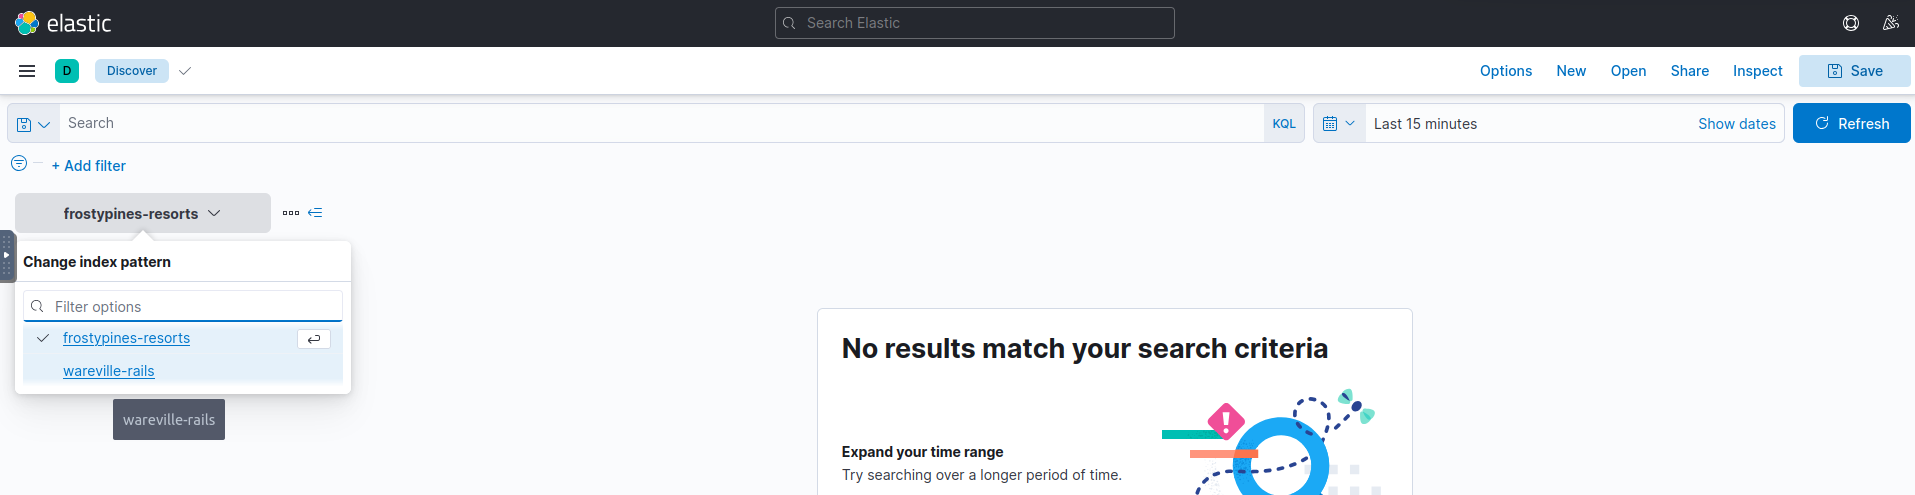The image size is (1915, 495).
Task: Select the checked frostypines-resorts option
Action: point(126,338)
